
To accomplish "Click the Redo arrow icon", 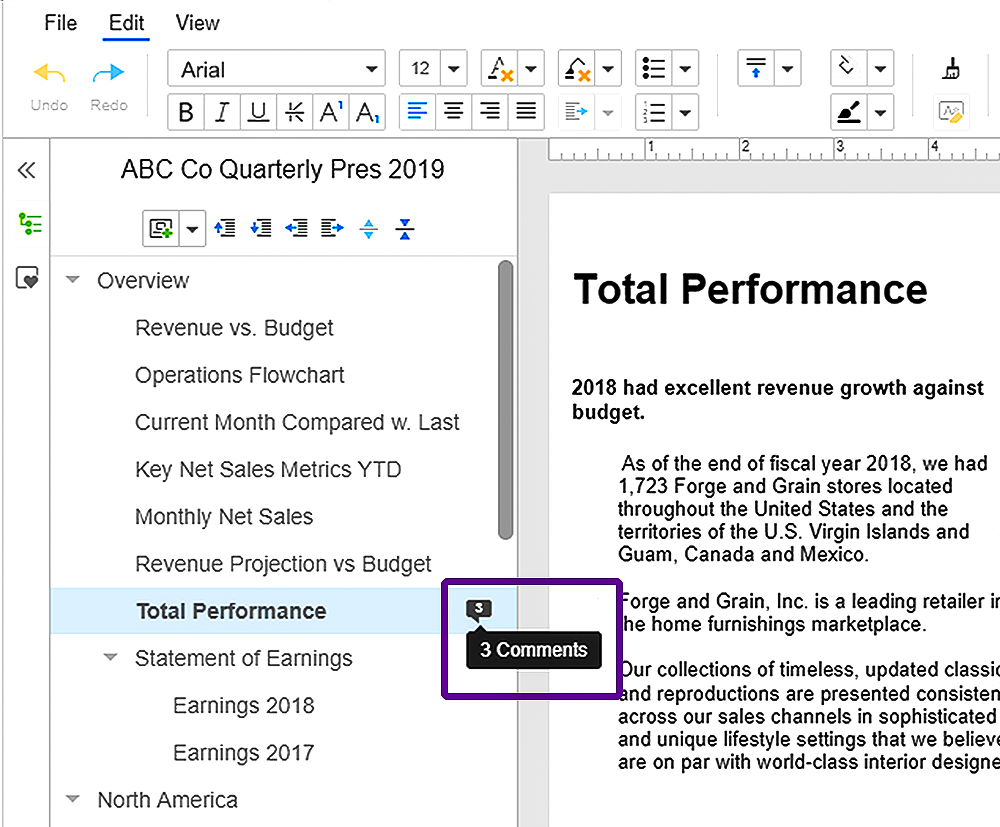I will pyautogui.click(x=108, y=74).
